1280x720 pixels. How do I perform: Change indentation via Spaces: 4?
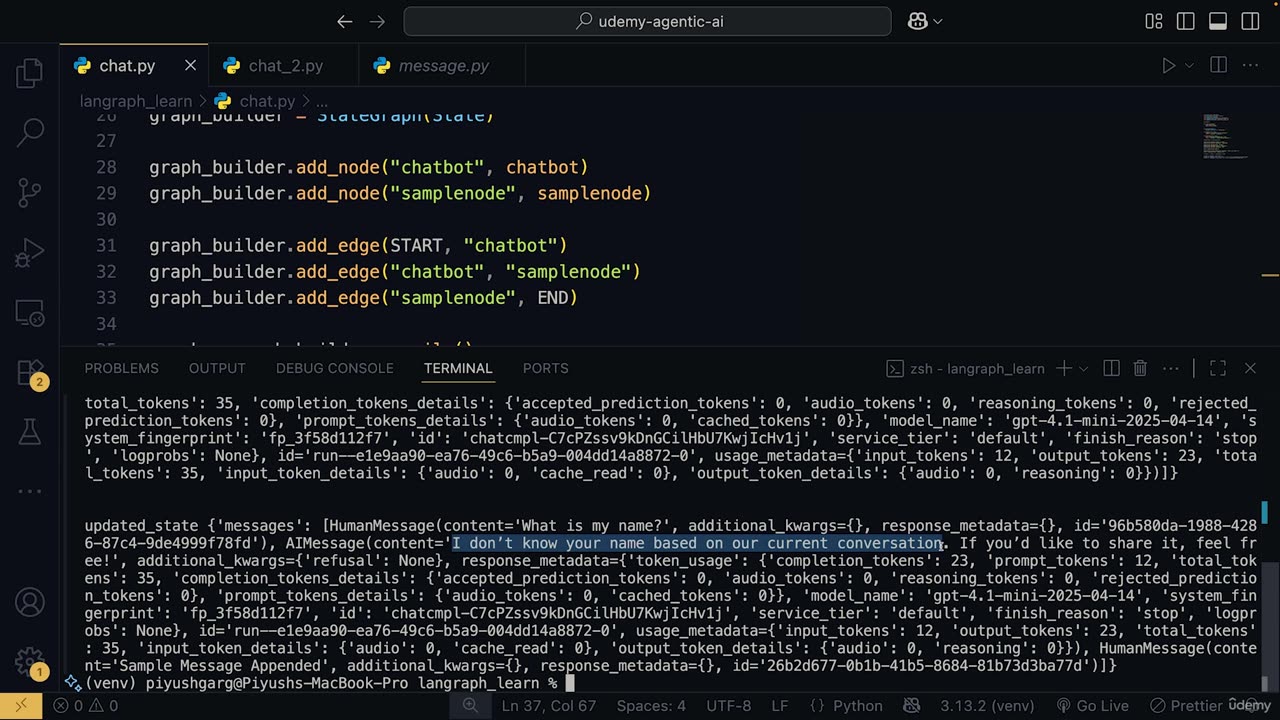click(651, 706)
